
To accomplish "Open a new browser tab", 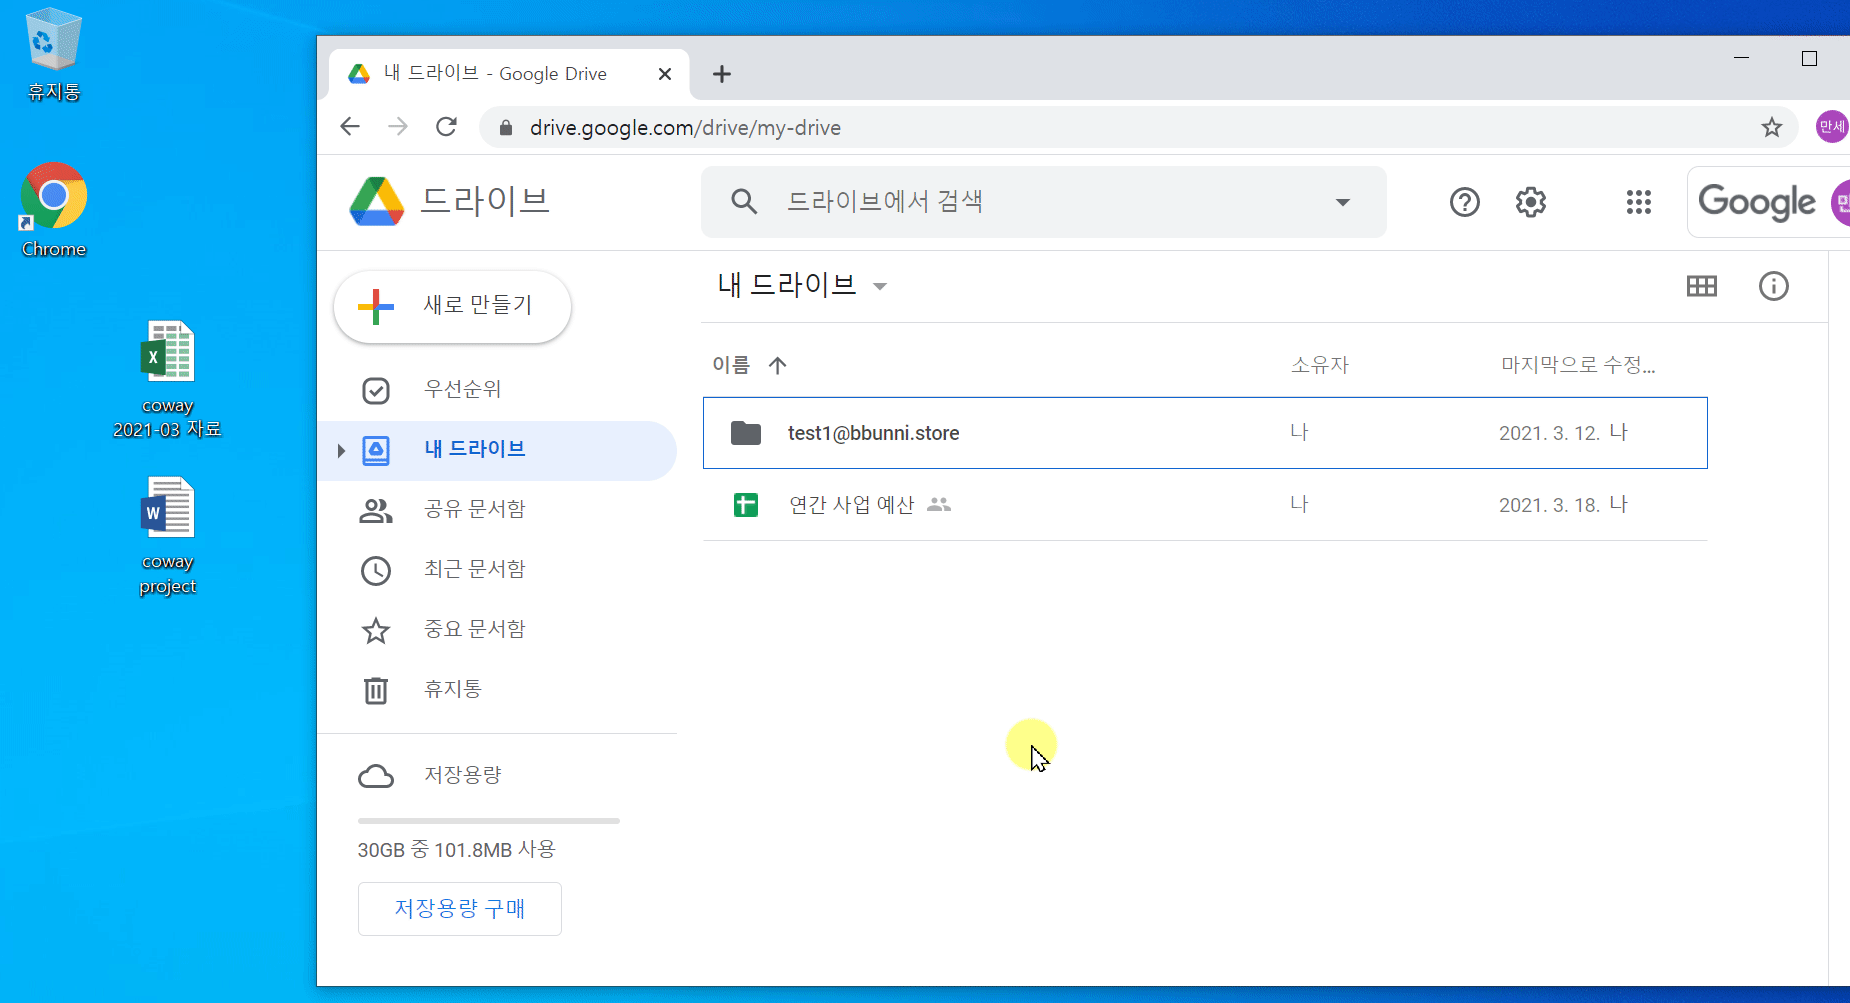I will (x=722, y=74).
